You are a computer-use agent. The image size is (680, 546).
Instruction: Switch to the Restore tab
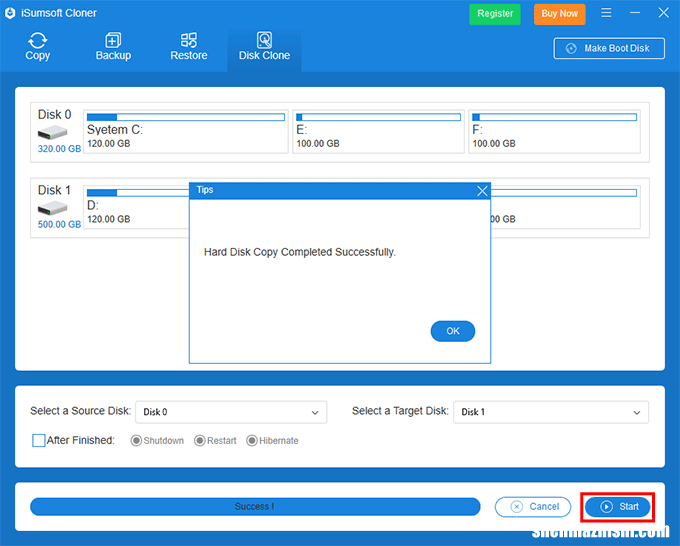[189, 47]
